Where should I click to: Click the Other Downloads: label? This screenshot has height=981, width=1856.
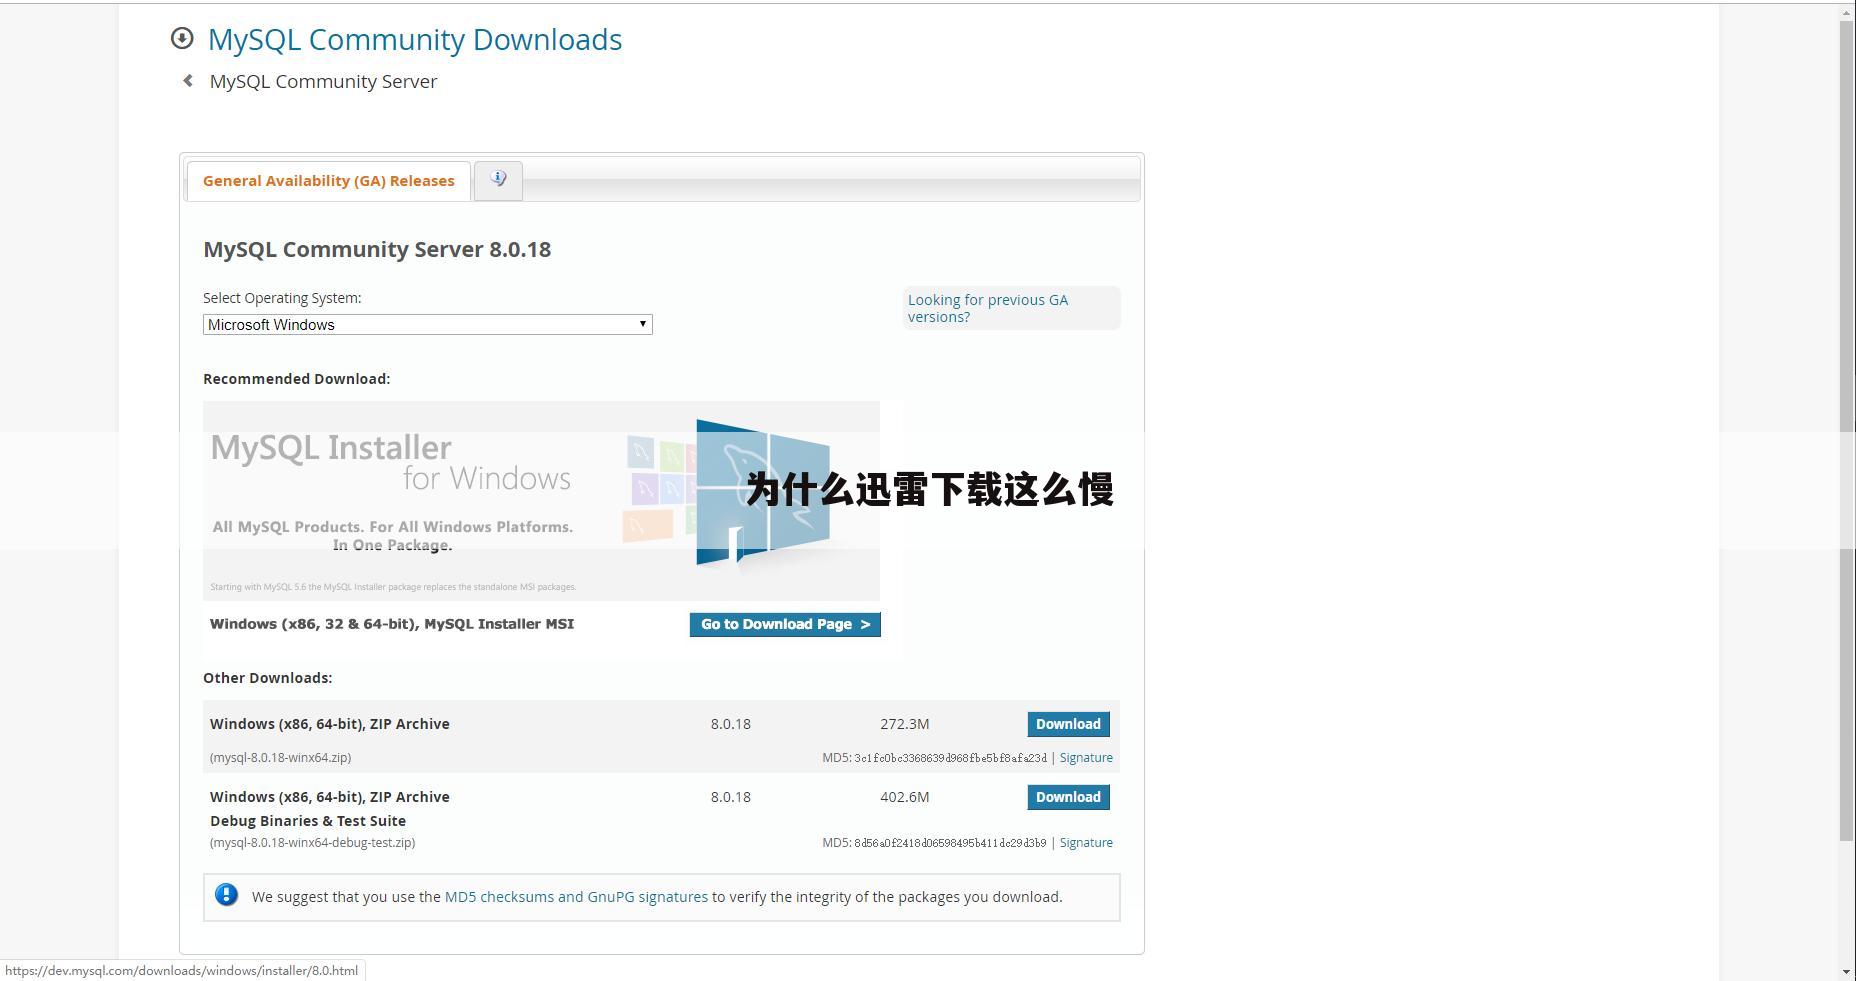pos(268,678)
